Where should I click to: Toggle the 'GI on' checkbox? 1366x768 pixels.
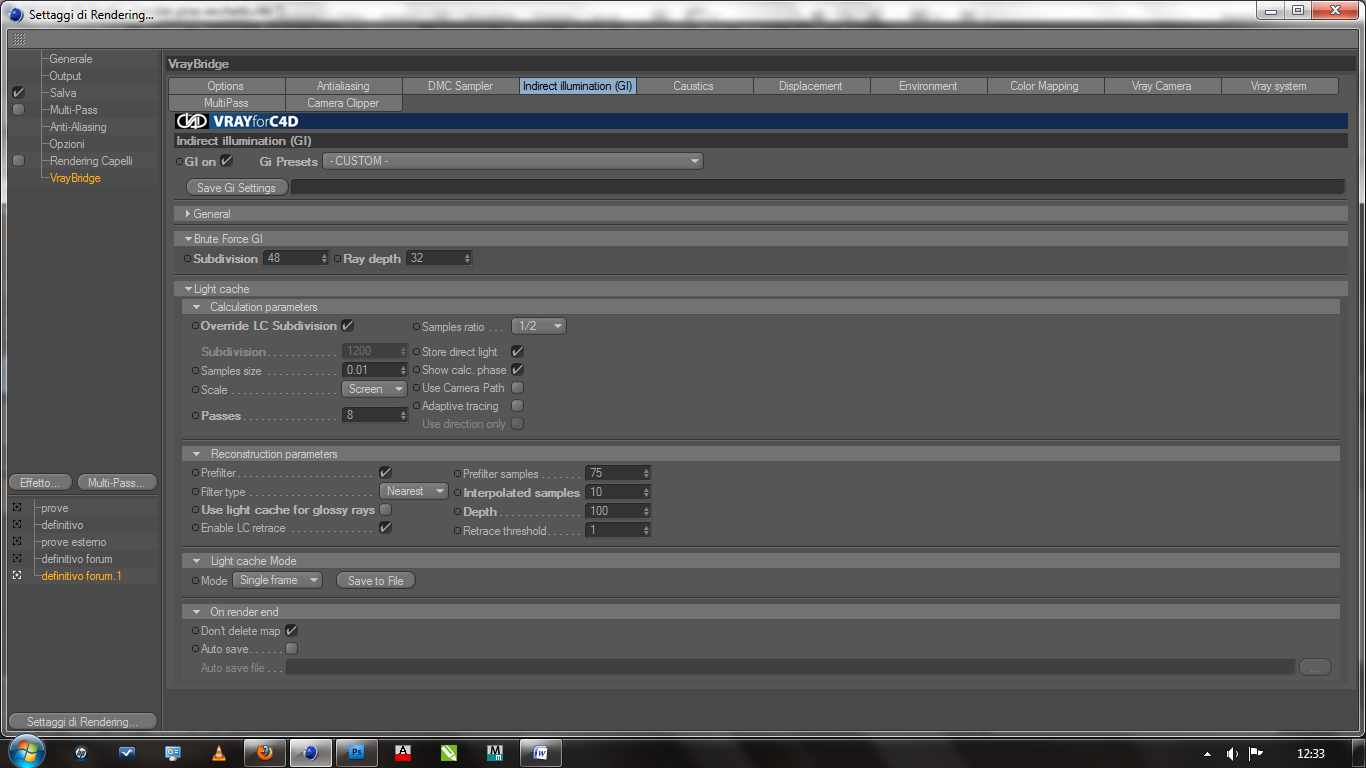[x=227, y=160]
